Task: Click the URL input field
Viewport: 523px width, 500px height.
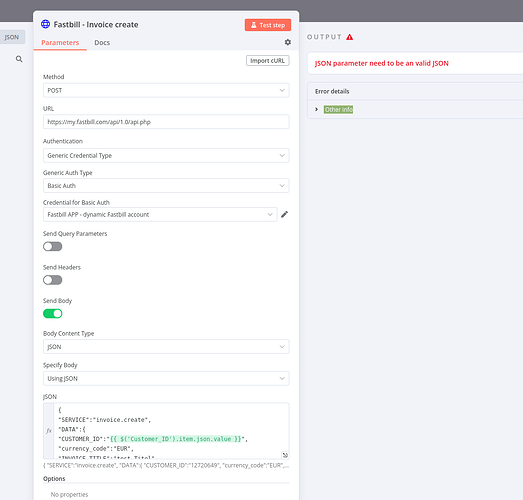Action: pos(166,122)
